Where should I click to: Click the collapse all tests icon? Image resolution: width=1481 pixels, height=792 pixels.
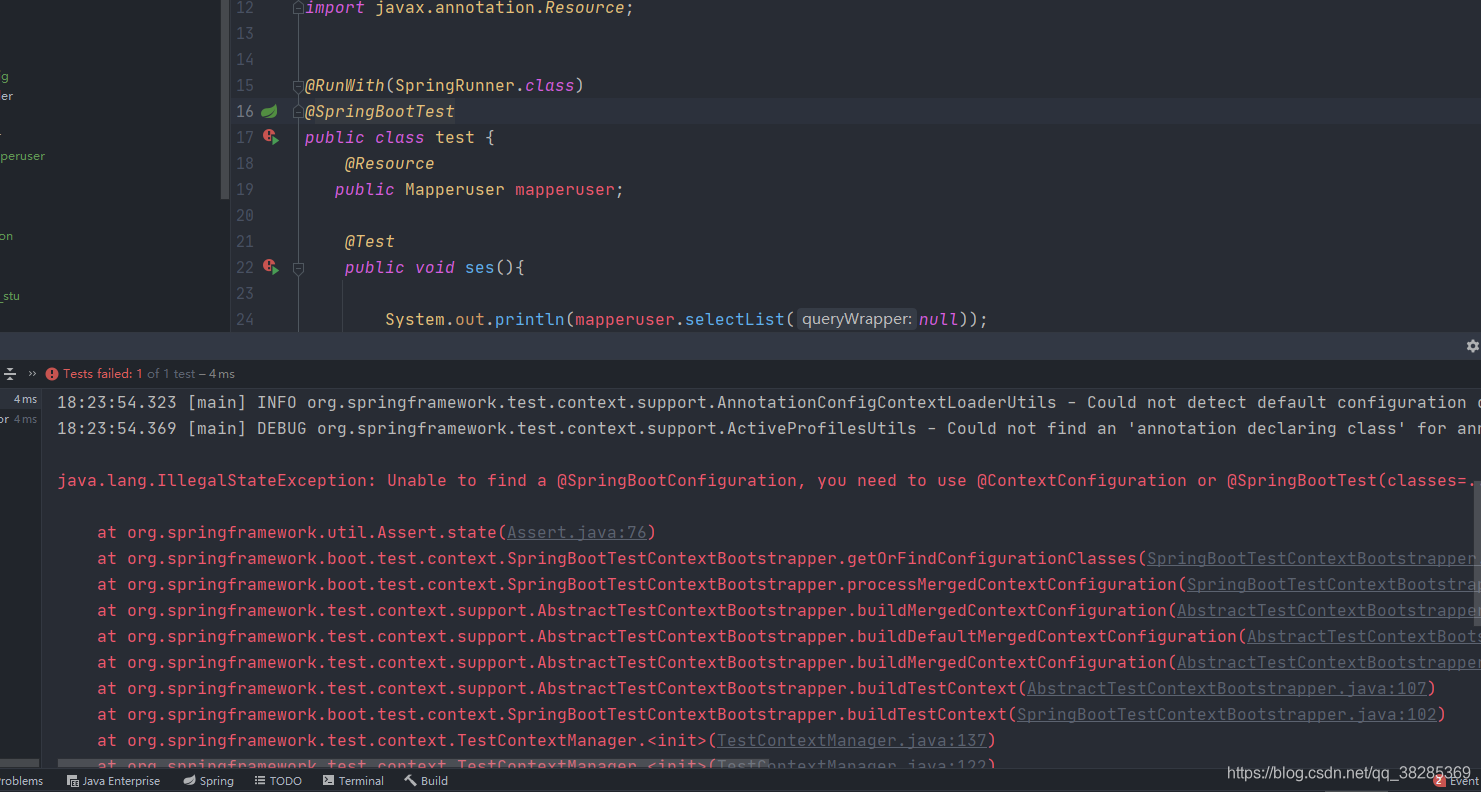tap(10, 374)
